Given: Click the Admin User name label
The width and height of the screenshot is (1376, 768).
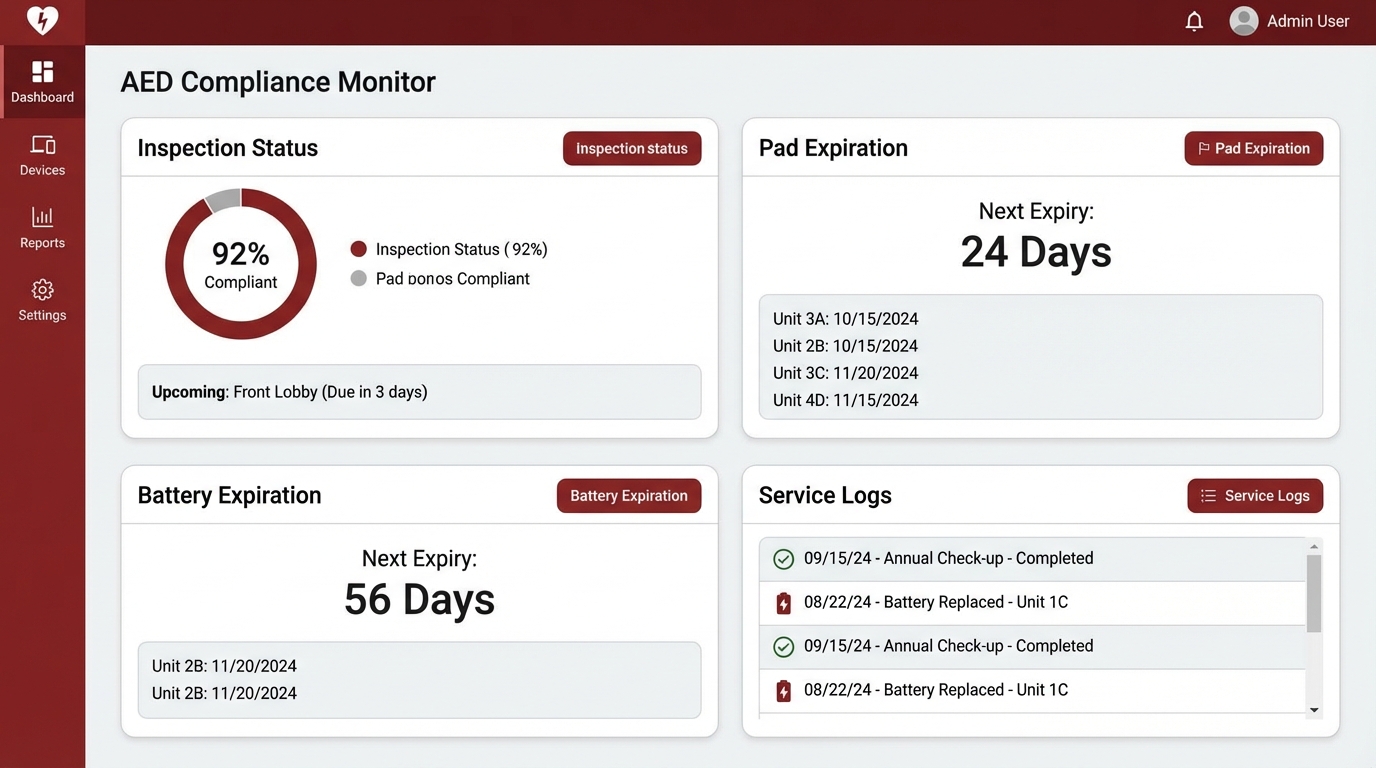Looking at the screenshot, I should pos(1308,21).
